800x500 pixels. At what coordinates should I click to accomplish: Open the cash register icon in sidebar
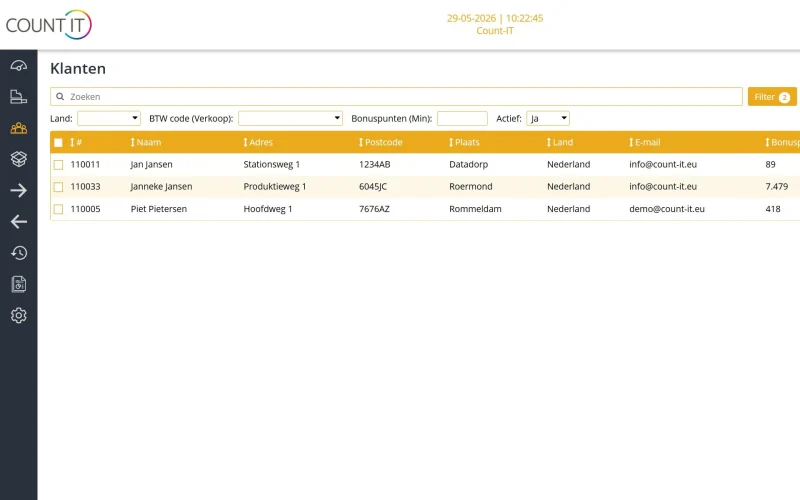click(x=18, y=96)
